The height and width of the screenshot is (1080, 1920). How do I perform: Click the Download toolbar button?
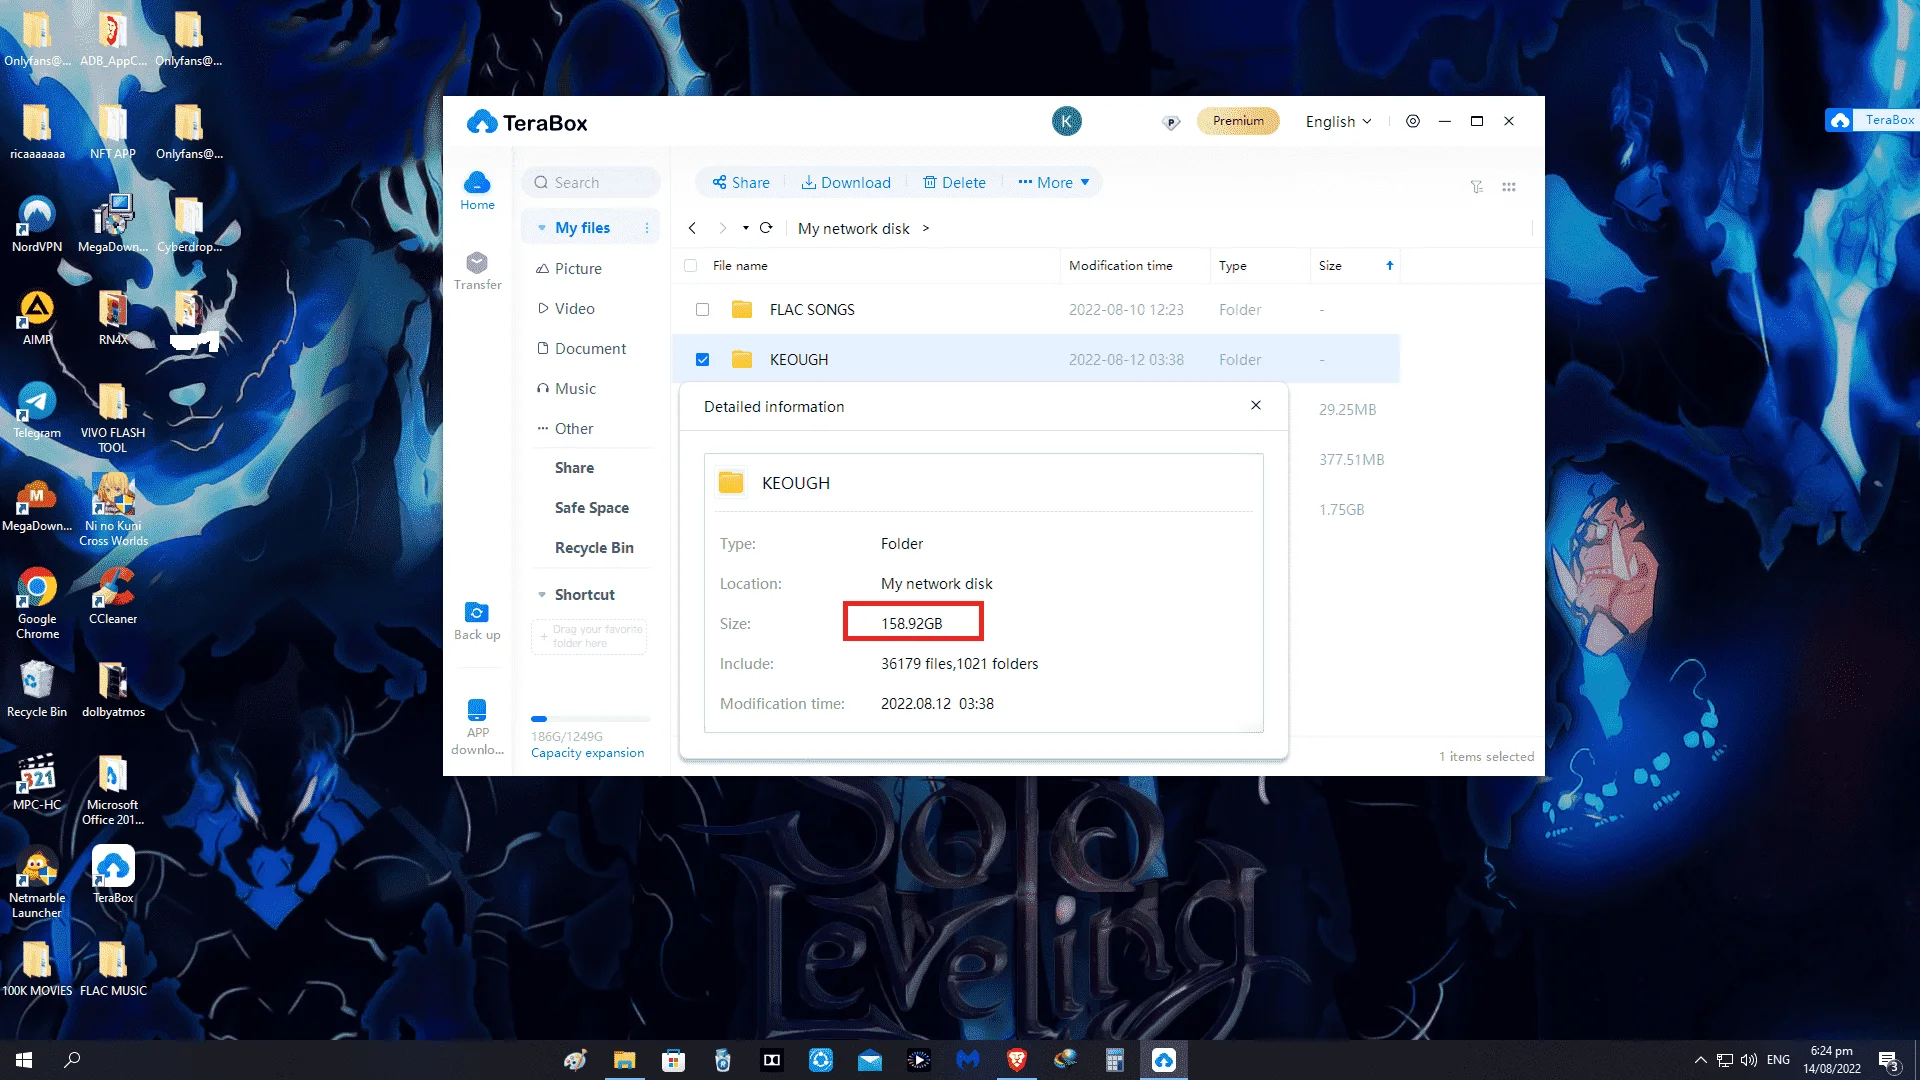846,182
